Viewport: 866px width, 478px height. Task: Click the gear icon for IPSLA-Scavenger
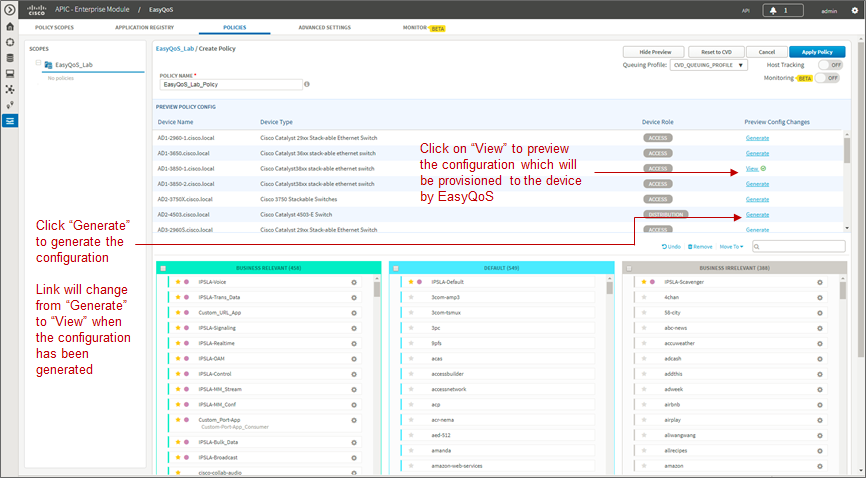tap(820, 282)
